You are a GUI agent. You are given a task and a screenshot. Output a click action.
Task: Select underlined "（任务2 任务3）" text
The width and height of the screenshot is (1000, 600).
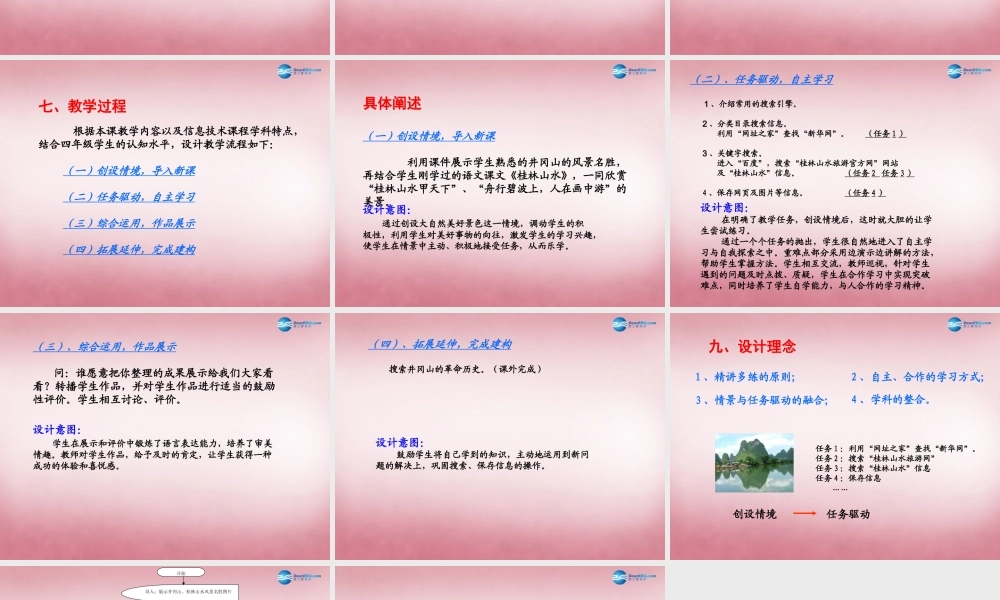(879, 173)
